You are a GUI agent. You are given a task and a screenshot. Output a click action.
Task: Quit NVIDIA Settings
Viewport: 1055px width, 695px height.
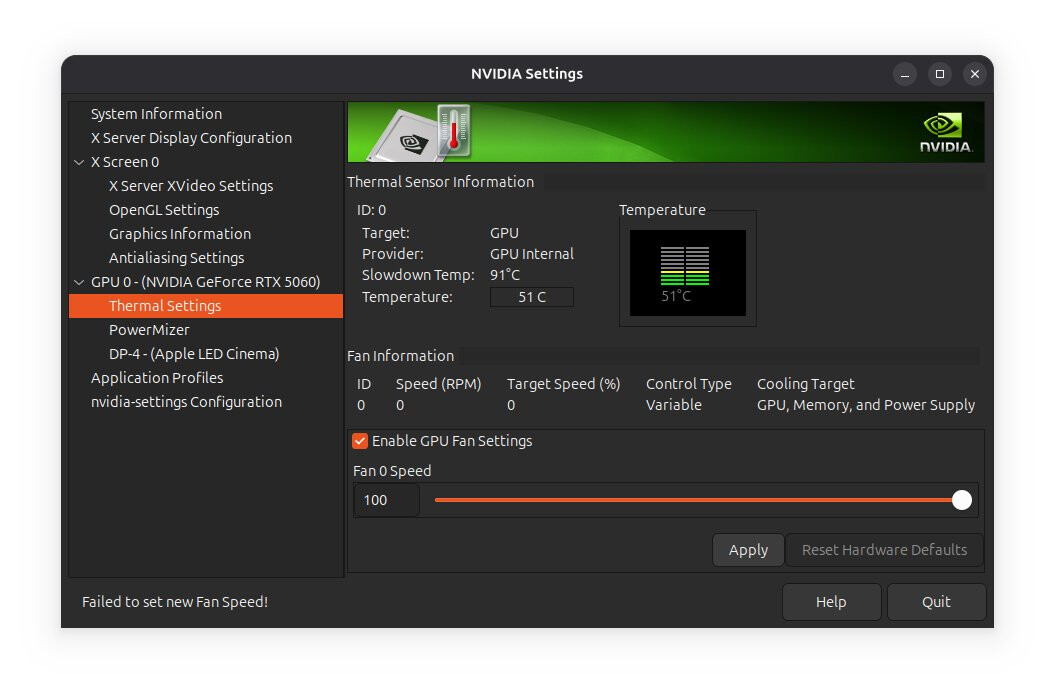point(936,602)
